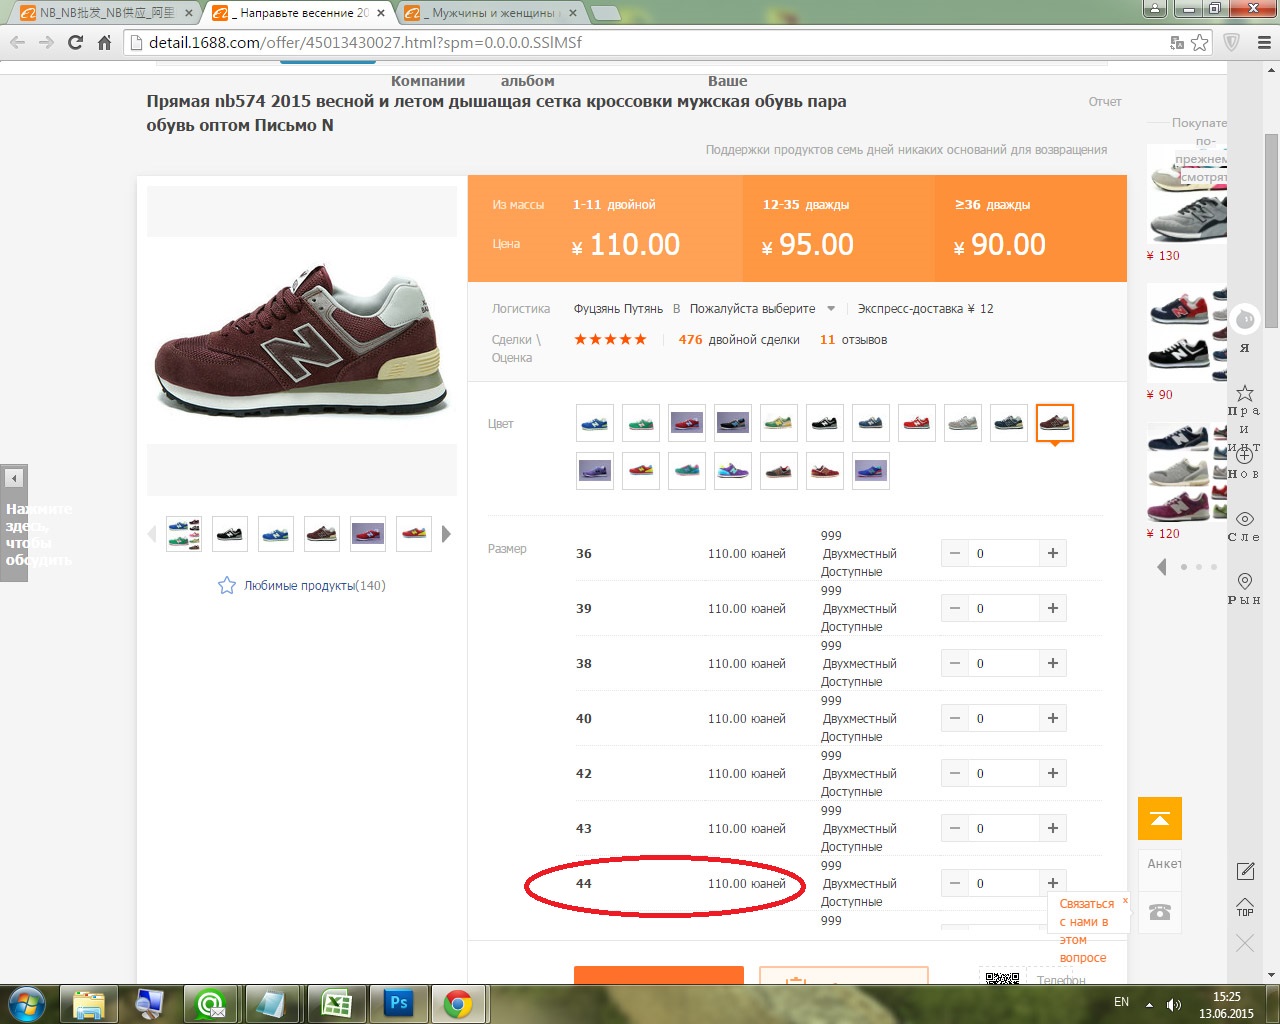
Task: Open Excel from taskbar
Action: point(337,1003)
